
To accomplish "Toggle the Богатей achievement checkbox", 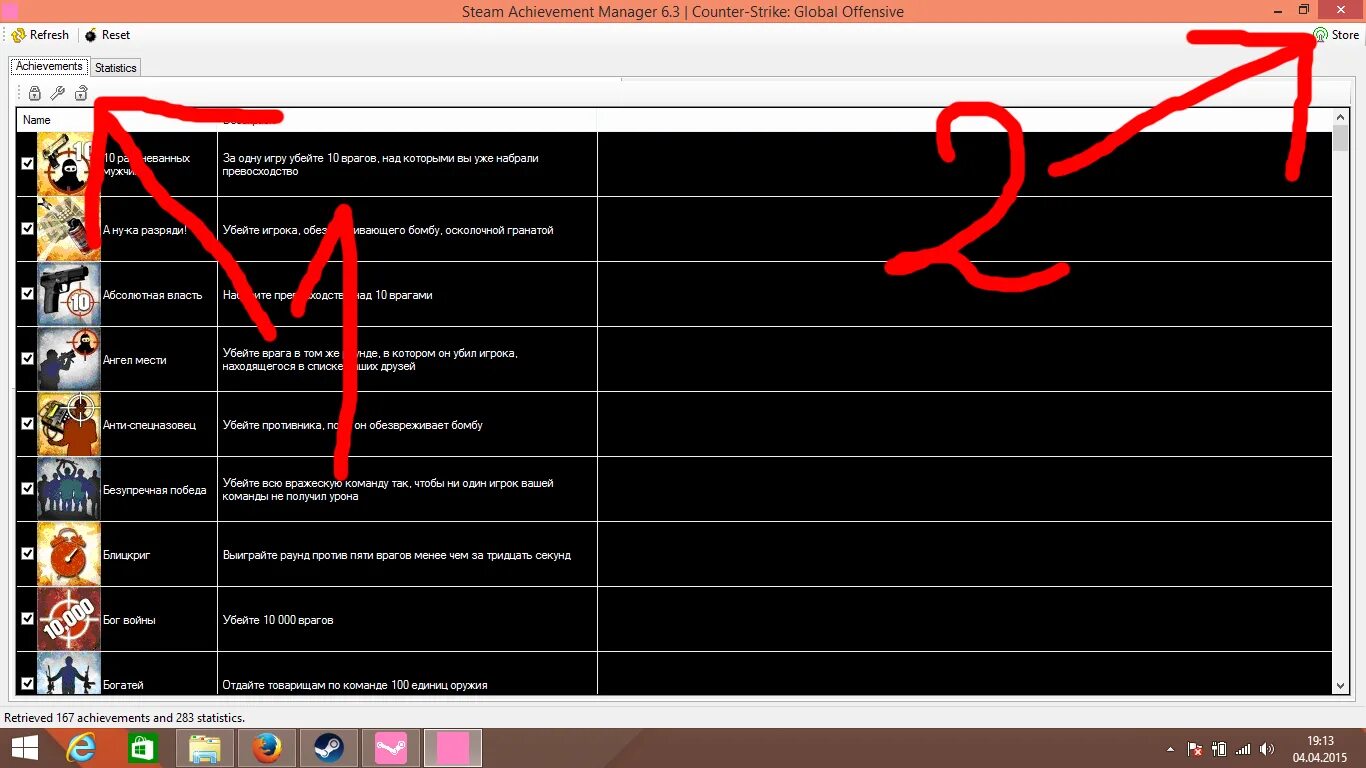I will 28,684.
